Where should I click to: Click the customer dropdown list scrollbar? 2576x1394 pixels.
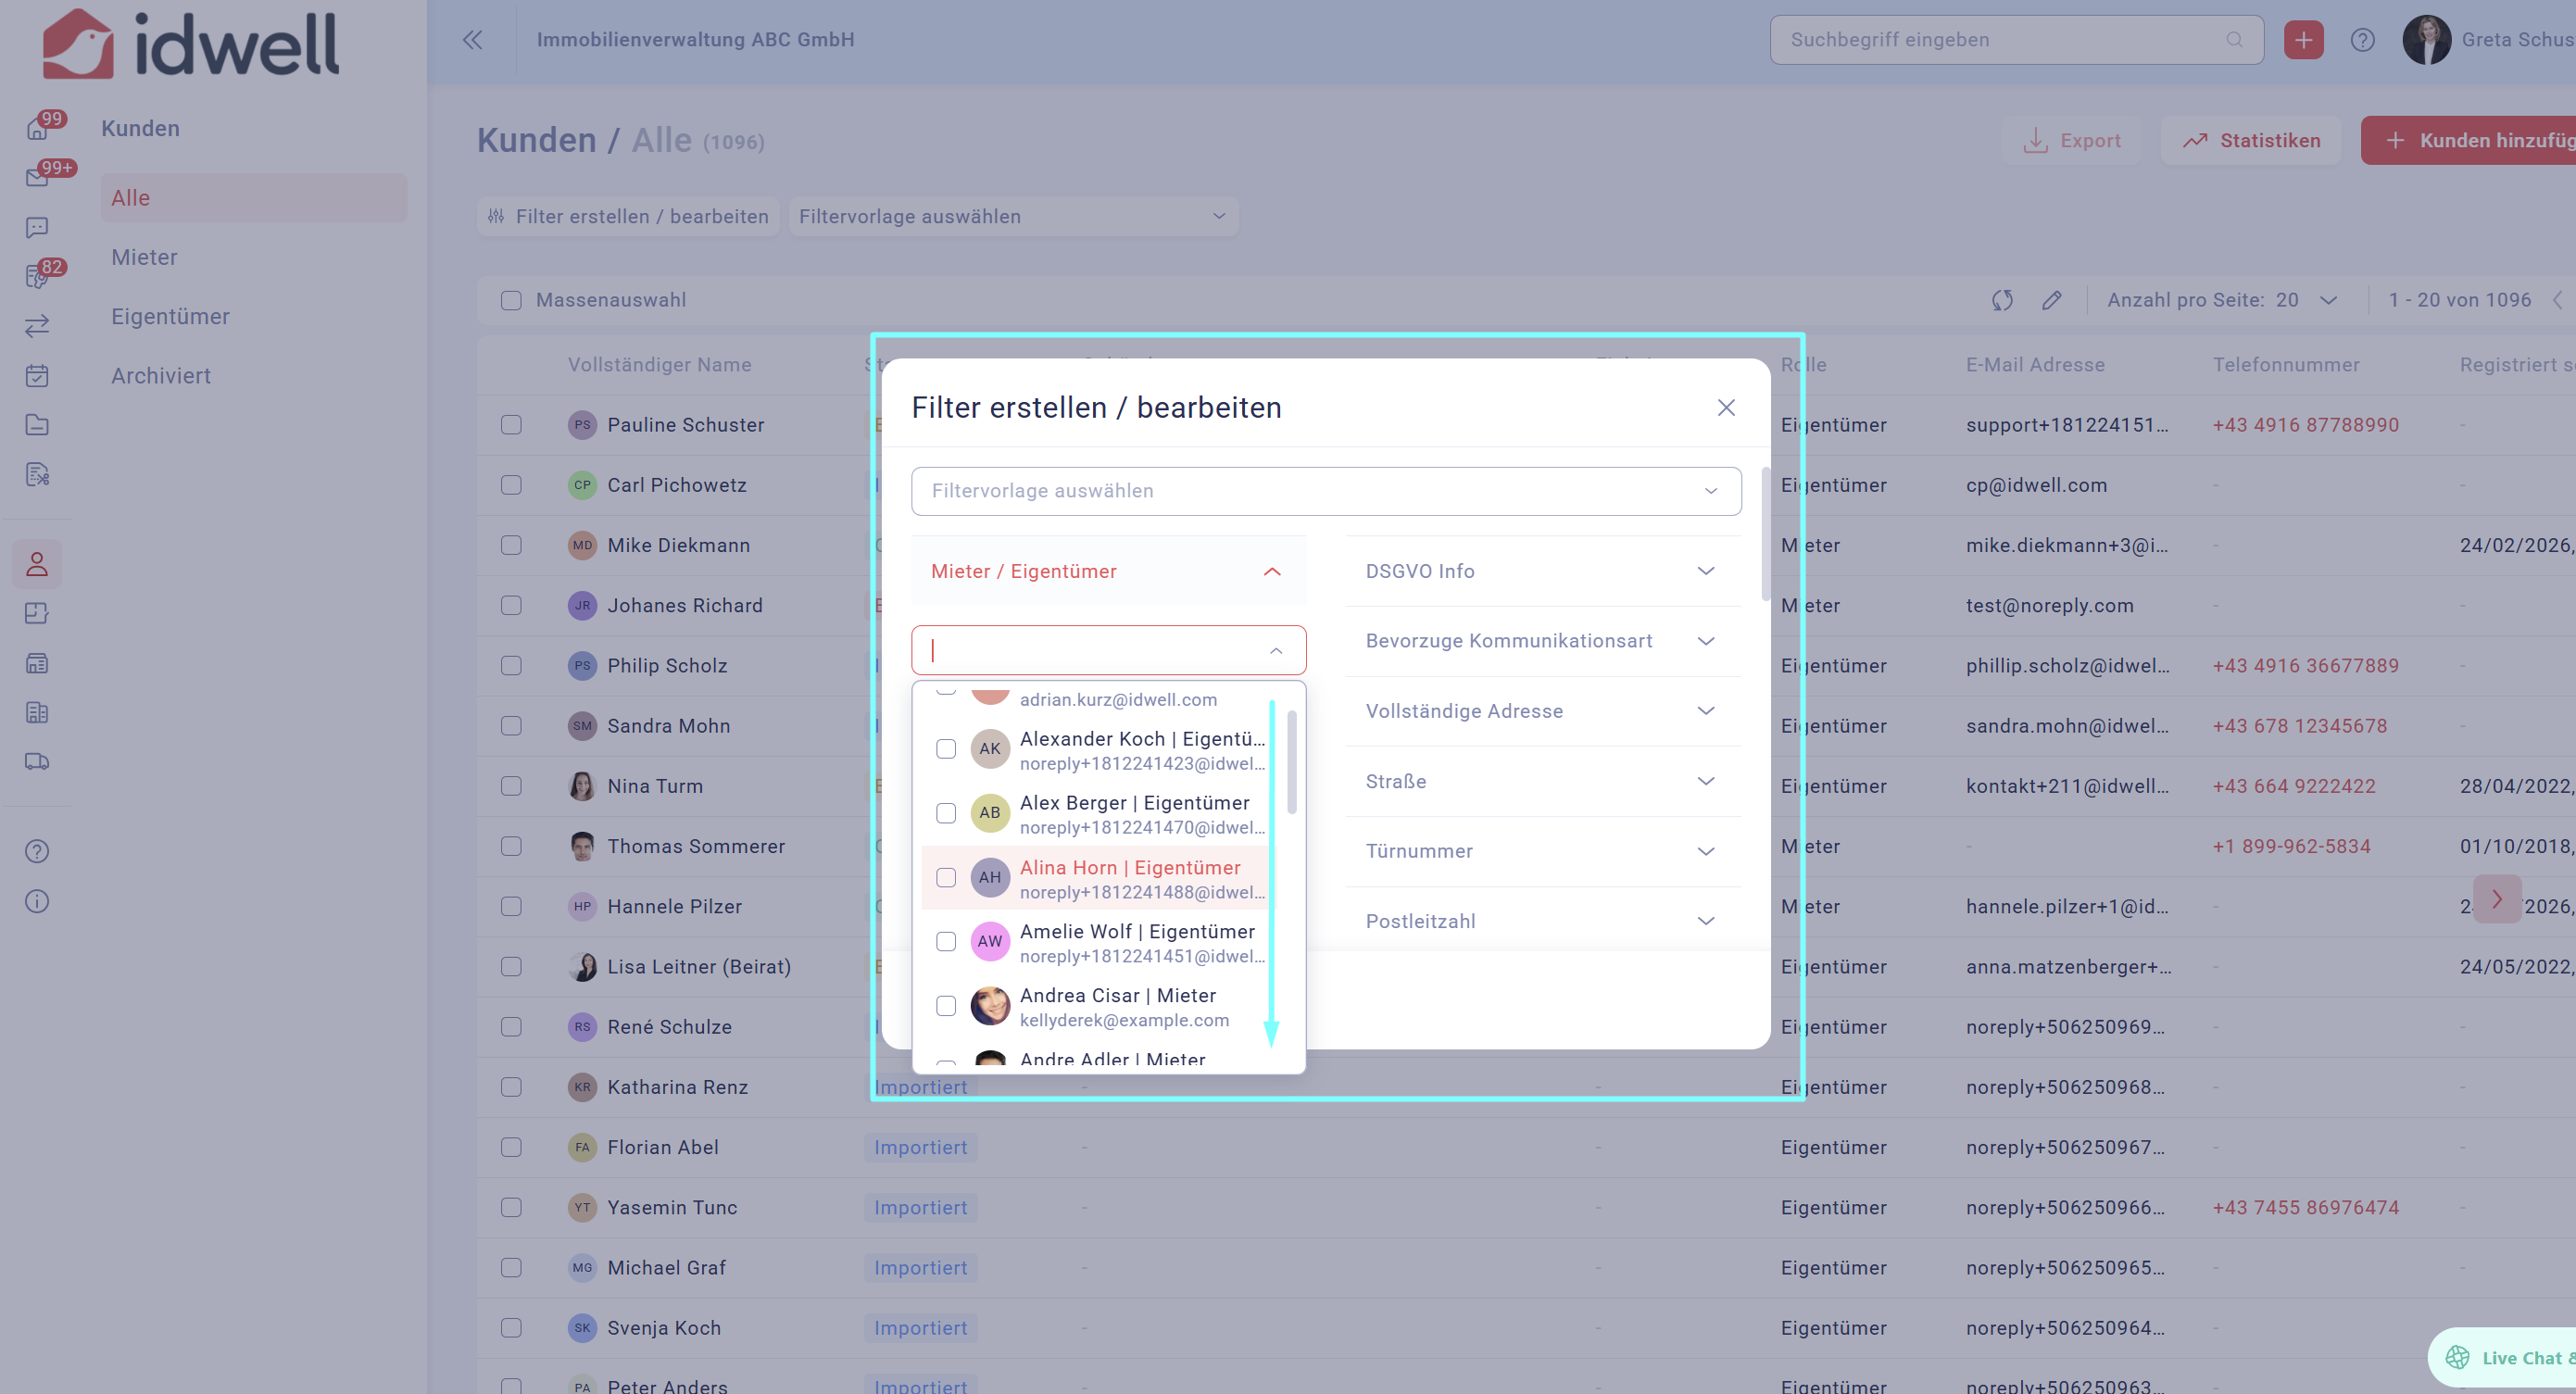1292,763
